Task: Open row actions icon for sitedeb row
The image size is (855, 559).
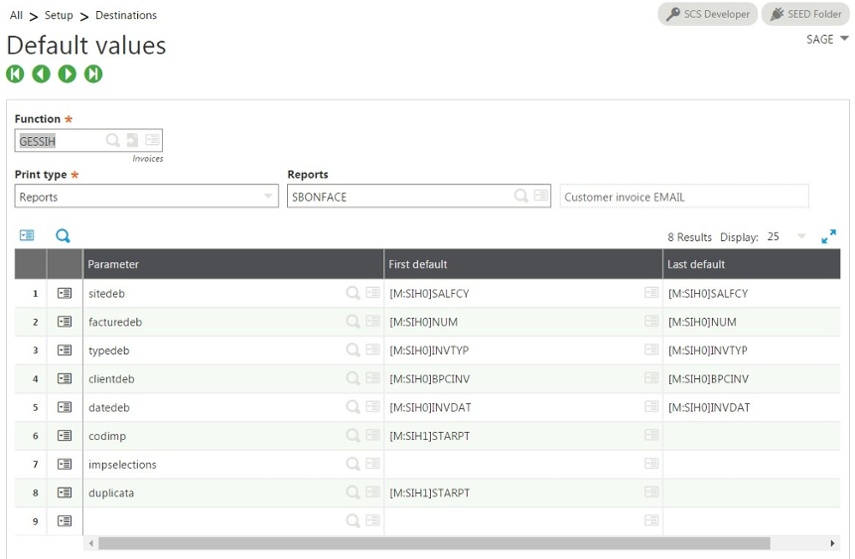Action: click(x=64, y=294)
